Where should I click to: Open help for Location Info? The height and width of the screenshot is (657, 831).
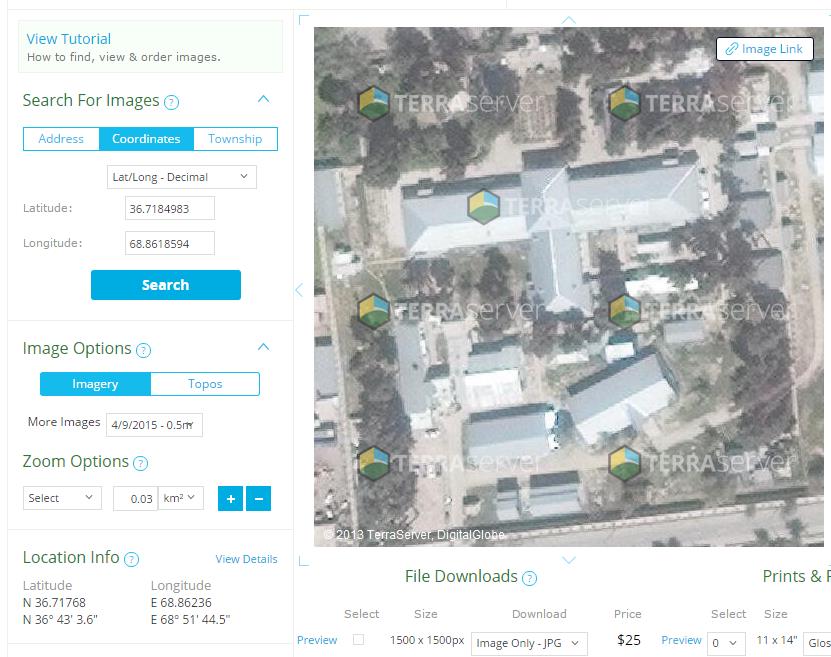[131, 559]
